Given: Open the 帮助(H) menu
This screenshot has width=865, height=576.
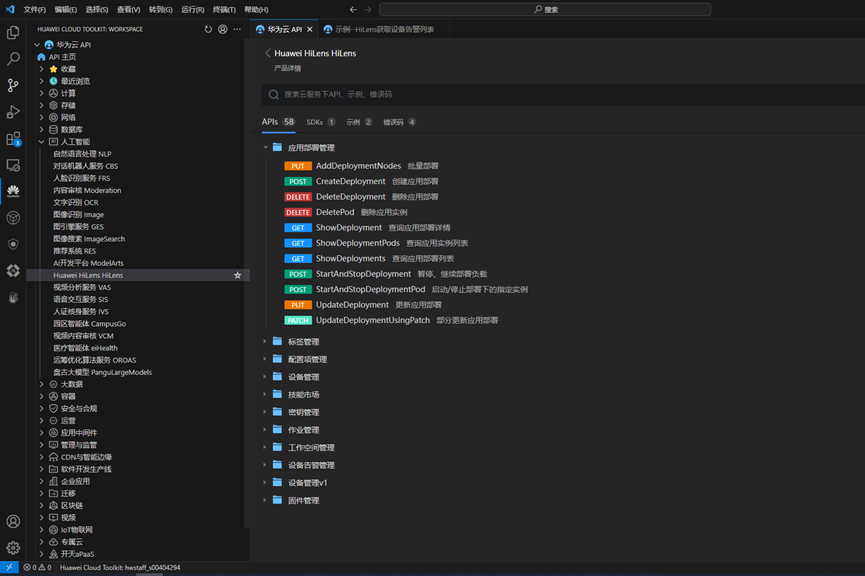Looking at the screenshot, I should pyautogui.click(x=256, y=9).
